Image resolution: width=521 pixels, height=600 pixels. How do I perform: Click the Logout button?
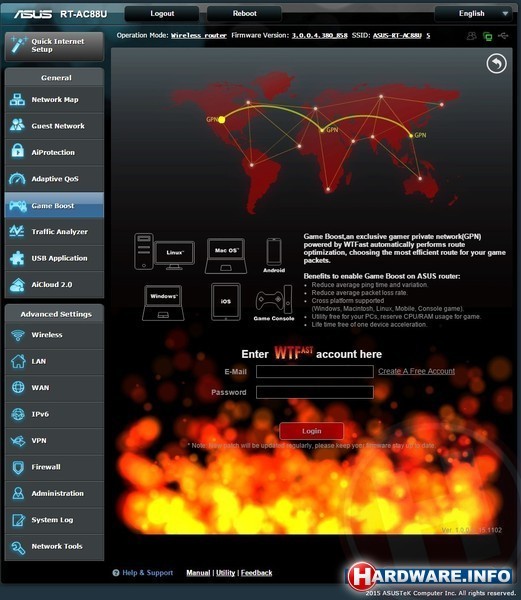point(162,13)
